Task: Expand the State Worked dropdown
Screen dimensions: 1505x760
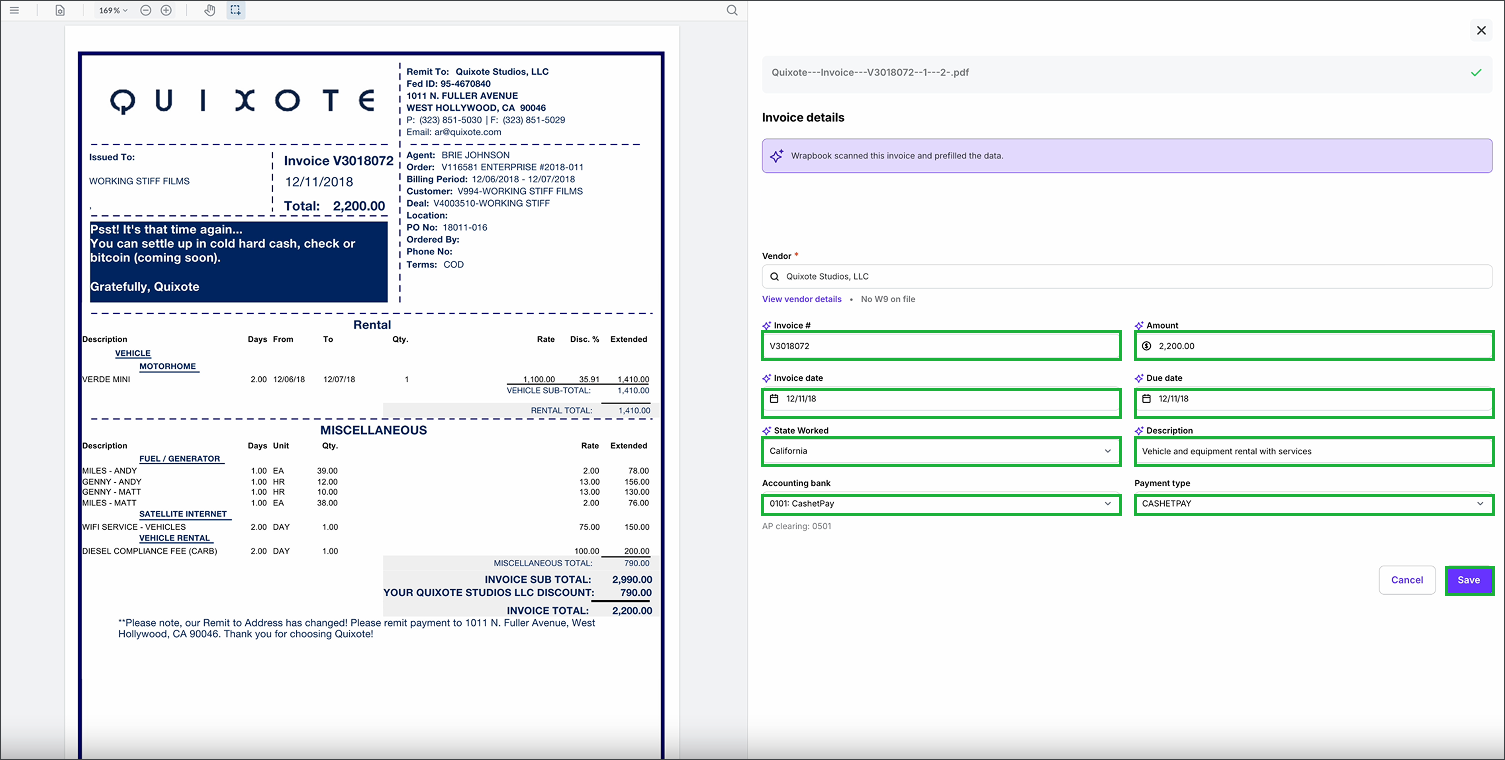Action: pyautogui.click(x=941, y=451)
